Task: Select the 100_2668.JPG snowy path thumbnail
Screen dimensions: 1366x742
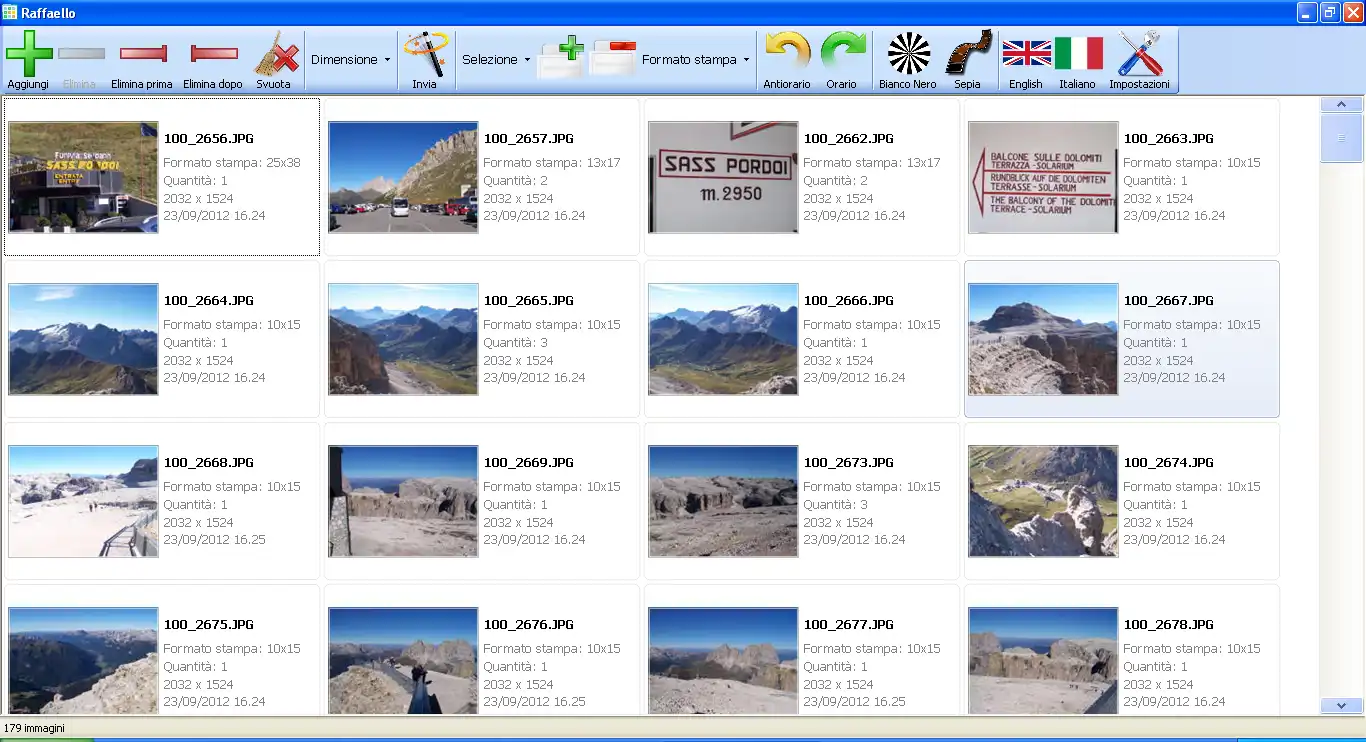Action: [x=83, y=501]
